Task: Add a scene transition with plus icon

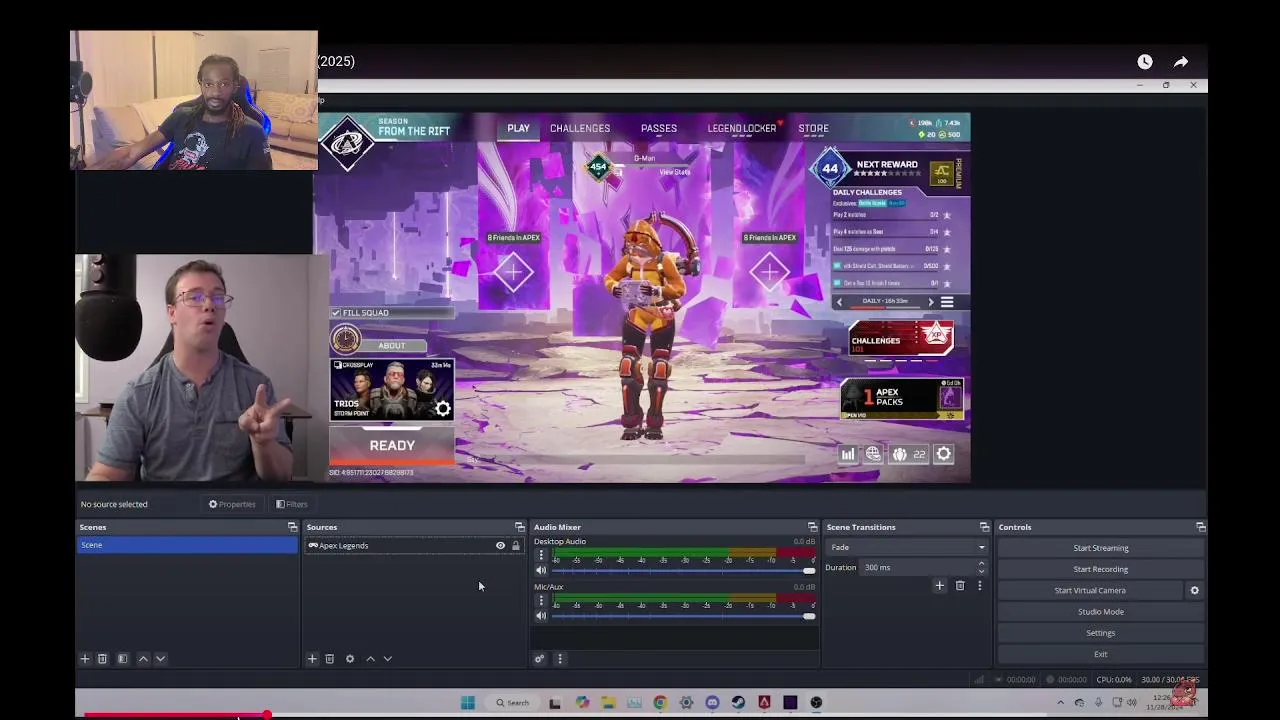Action: (939, 586)
